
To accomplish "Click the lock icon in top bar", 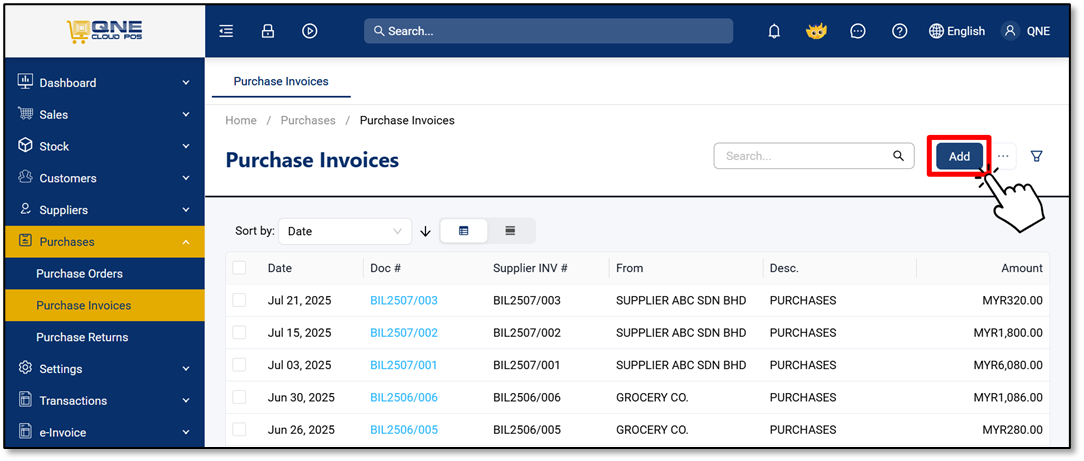I will tap(268, 31).
